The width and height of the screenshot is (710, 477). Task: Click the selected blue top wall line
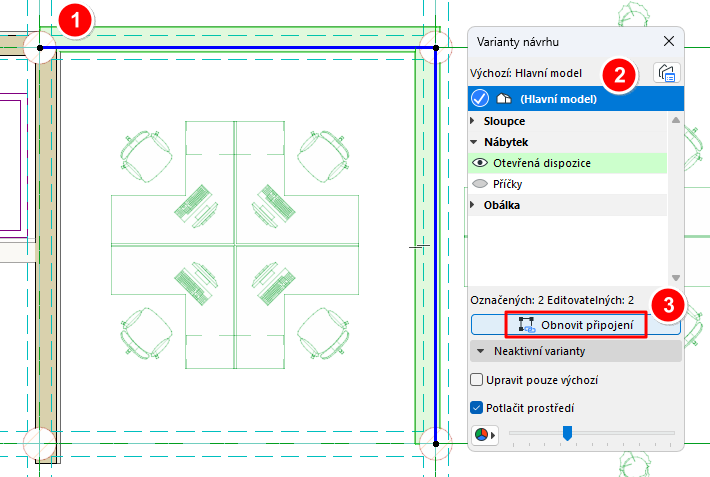click(x=238, y=48)
